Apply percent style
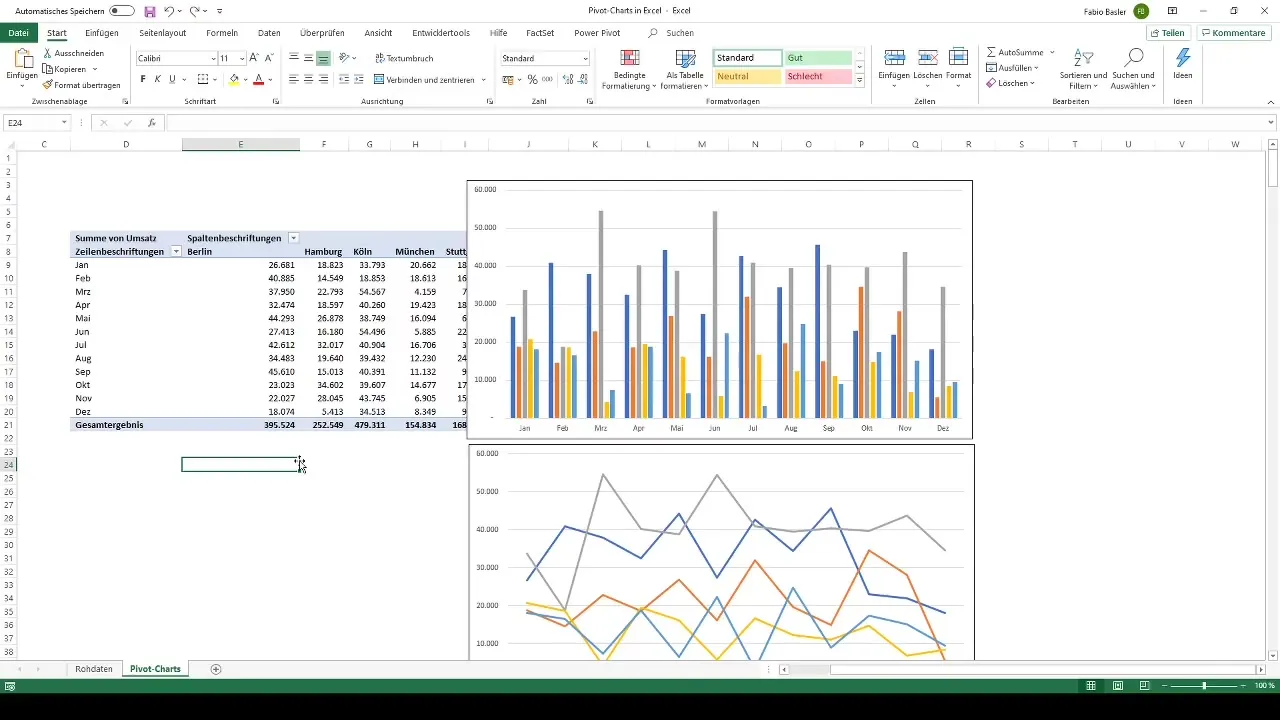Image resolution: width=1280 pixels, height=720 pixels. [x=532, y=79]
